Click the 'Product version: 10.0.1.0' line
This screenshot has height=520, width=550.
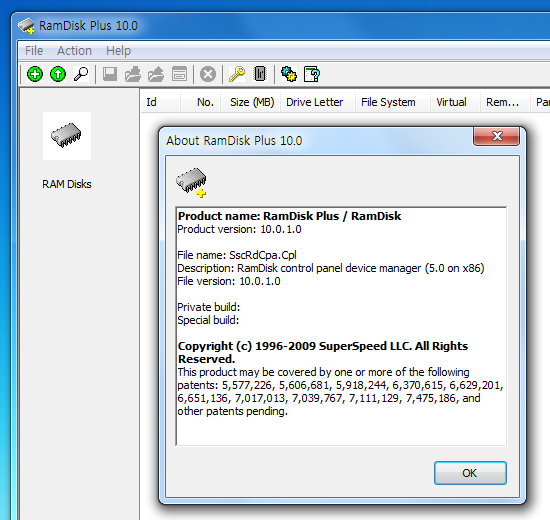pyautogui.click(x=239, y=229)
